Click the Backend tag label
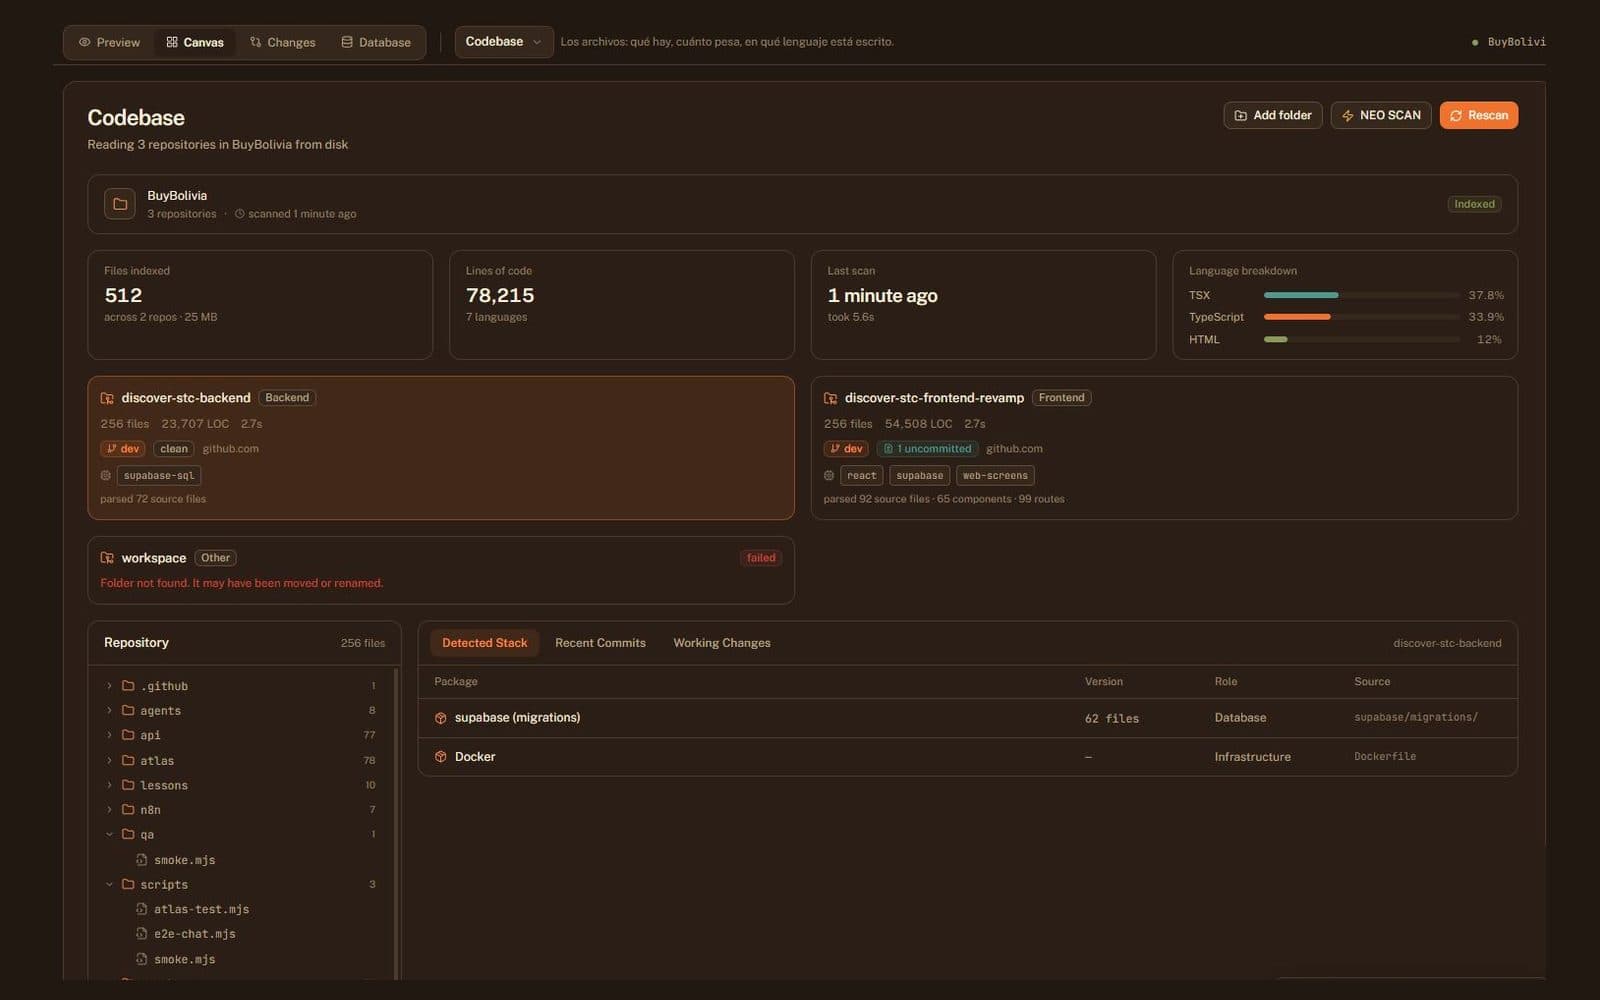Screen dimensions: 1600x1000 (x=287, y=398)
